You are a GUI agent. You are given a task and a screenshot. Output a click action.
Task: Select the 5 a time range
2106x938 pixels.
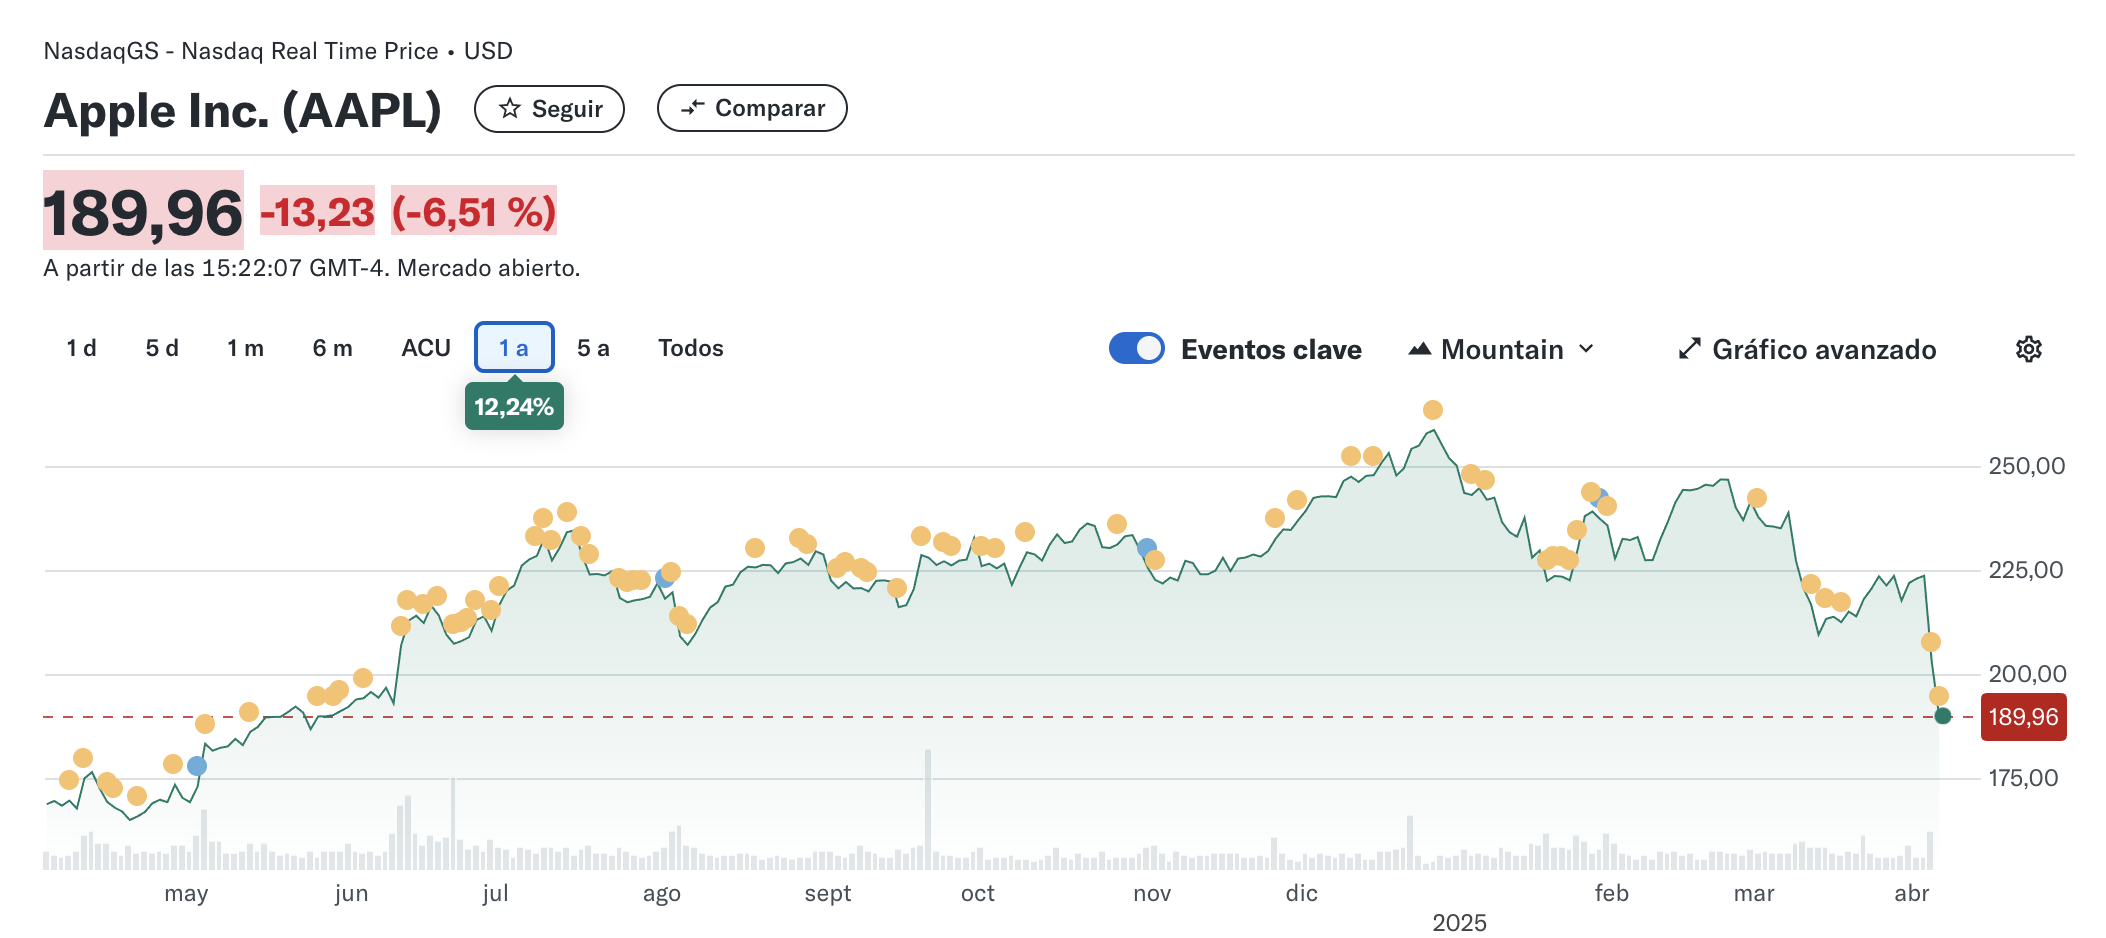pyautogui.click(x=593, y=348)
